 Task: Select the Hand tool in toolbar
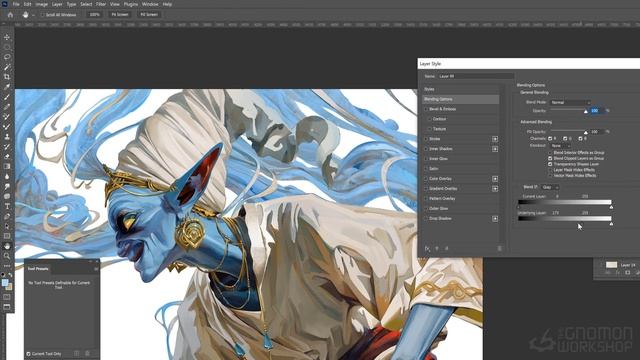point(7,246)
